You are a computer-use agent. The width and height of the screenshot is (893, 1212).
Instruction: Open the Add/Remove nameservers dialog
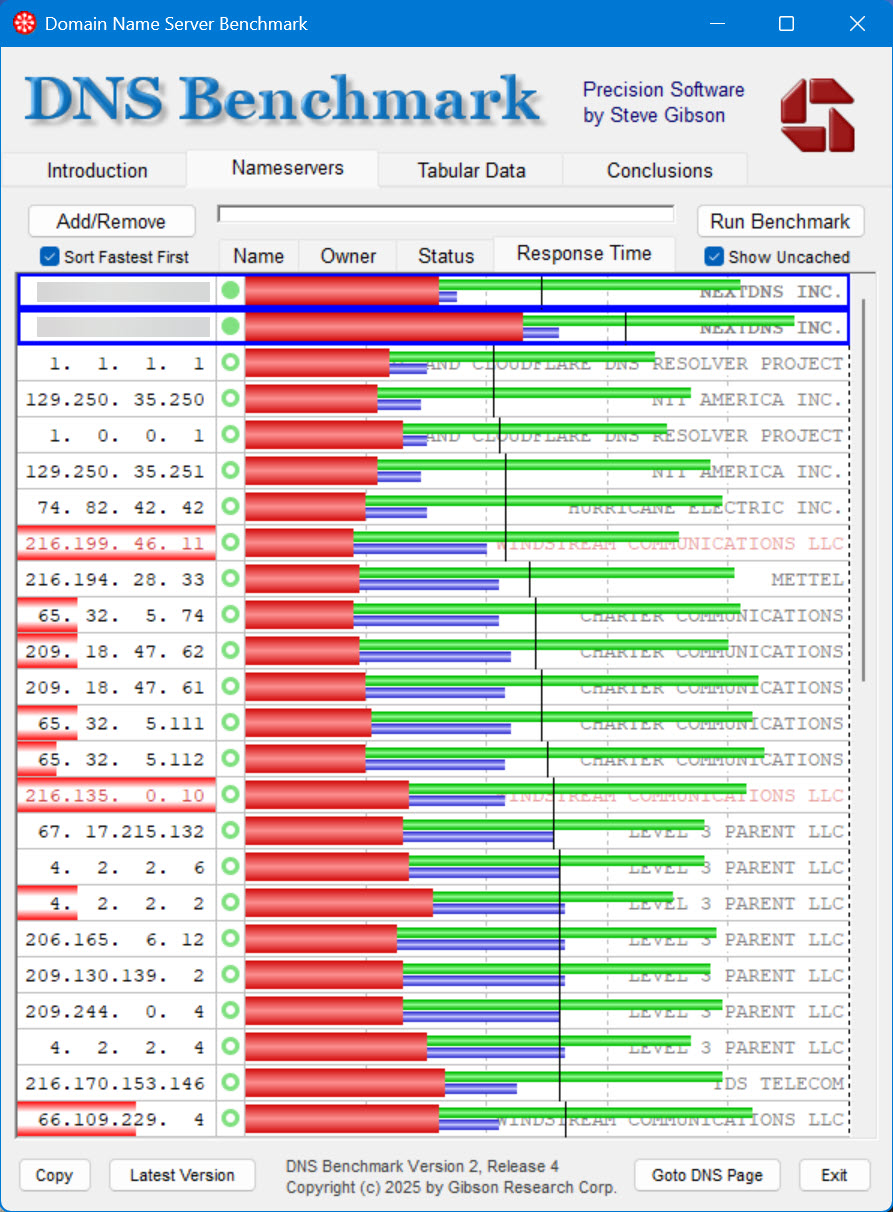(111, 221)
